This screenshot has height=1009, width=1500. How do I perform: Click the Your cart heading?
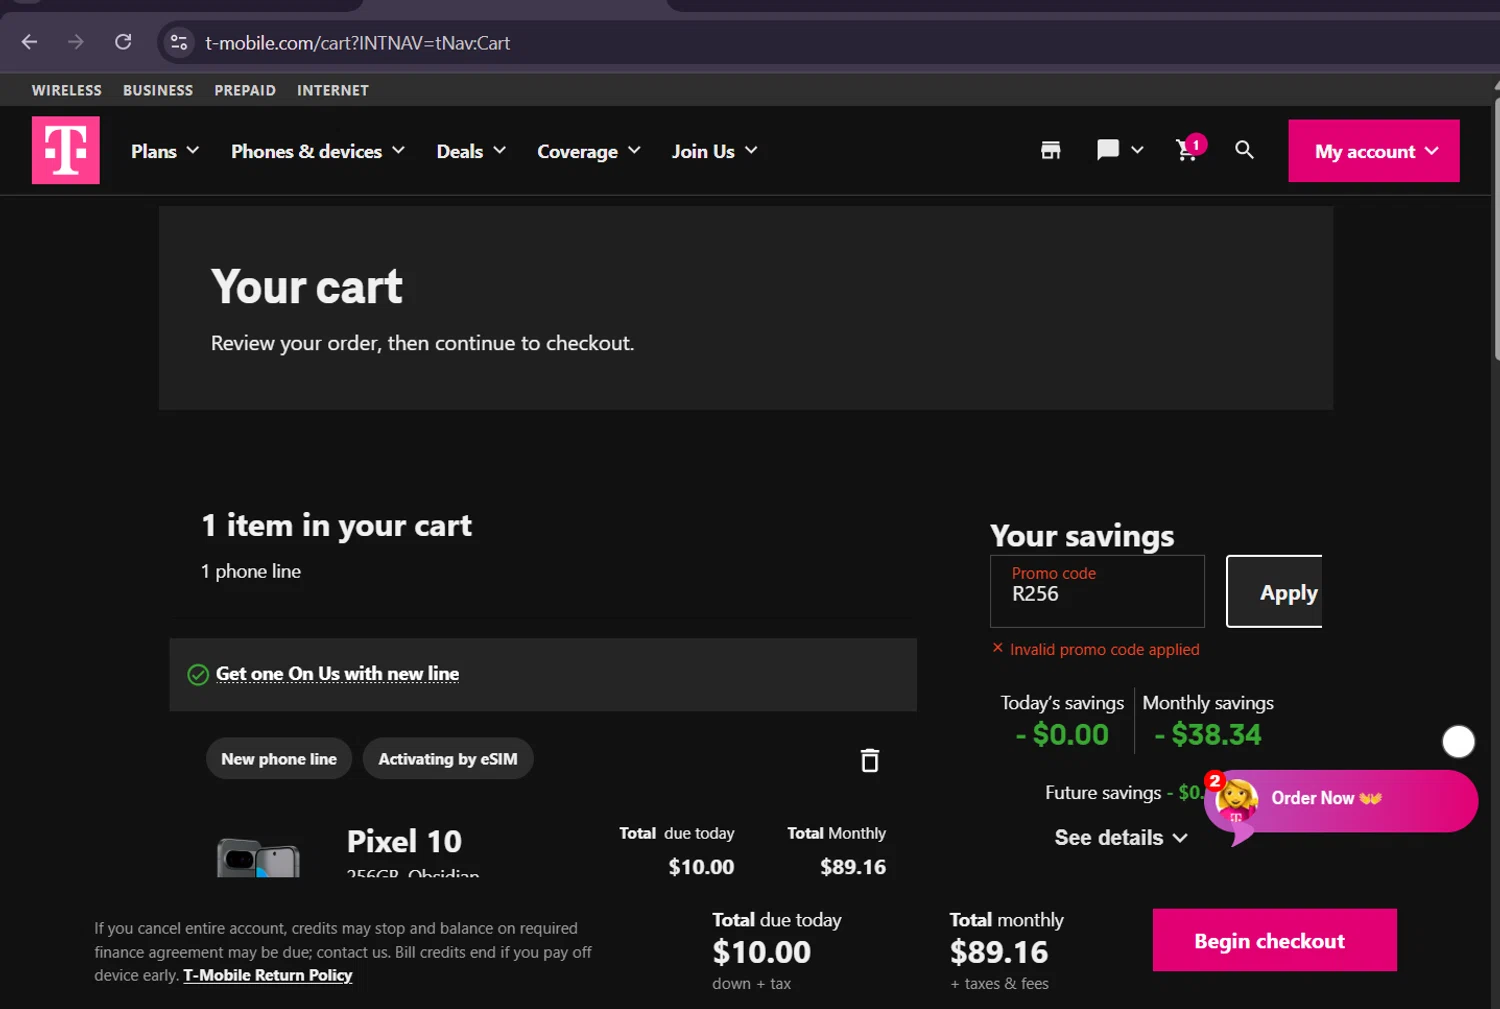pyautogui.click(x=307, y=287)
